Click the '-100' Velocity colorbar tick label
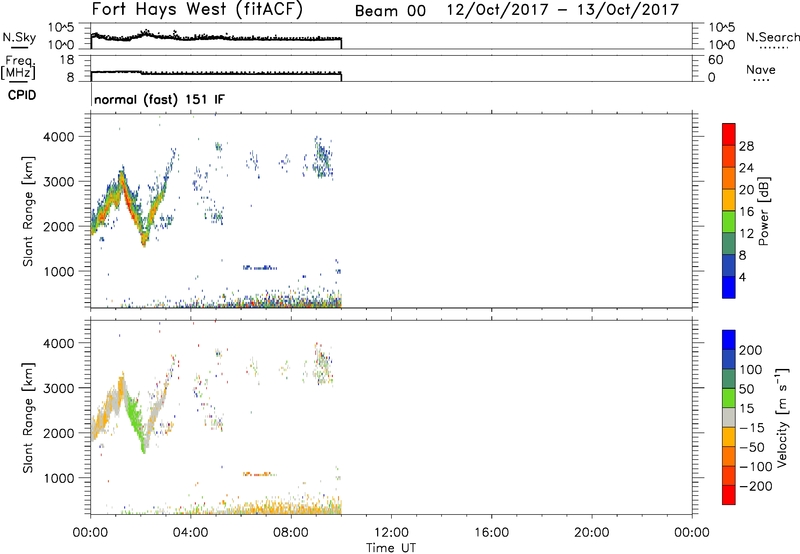The image size is (800, 554). pos(755,467)
